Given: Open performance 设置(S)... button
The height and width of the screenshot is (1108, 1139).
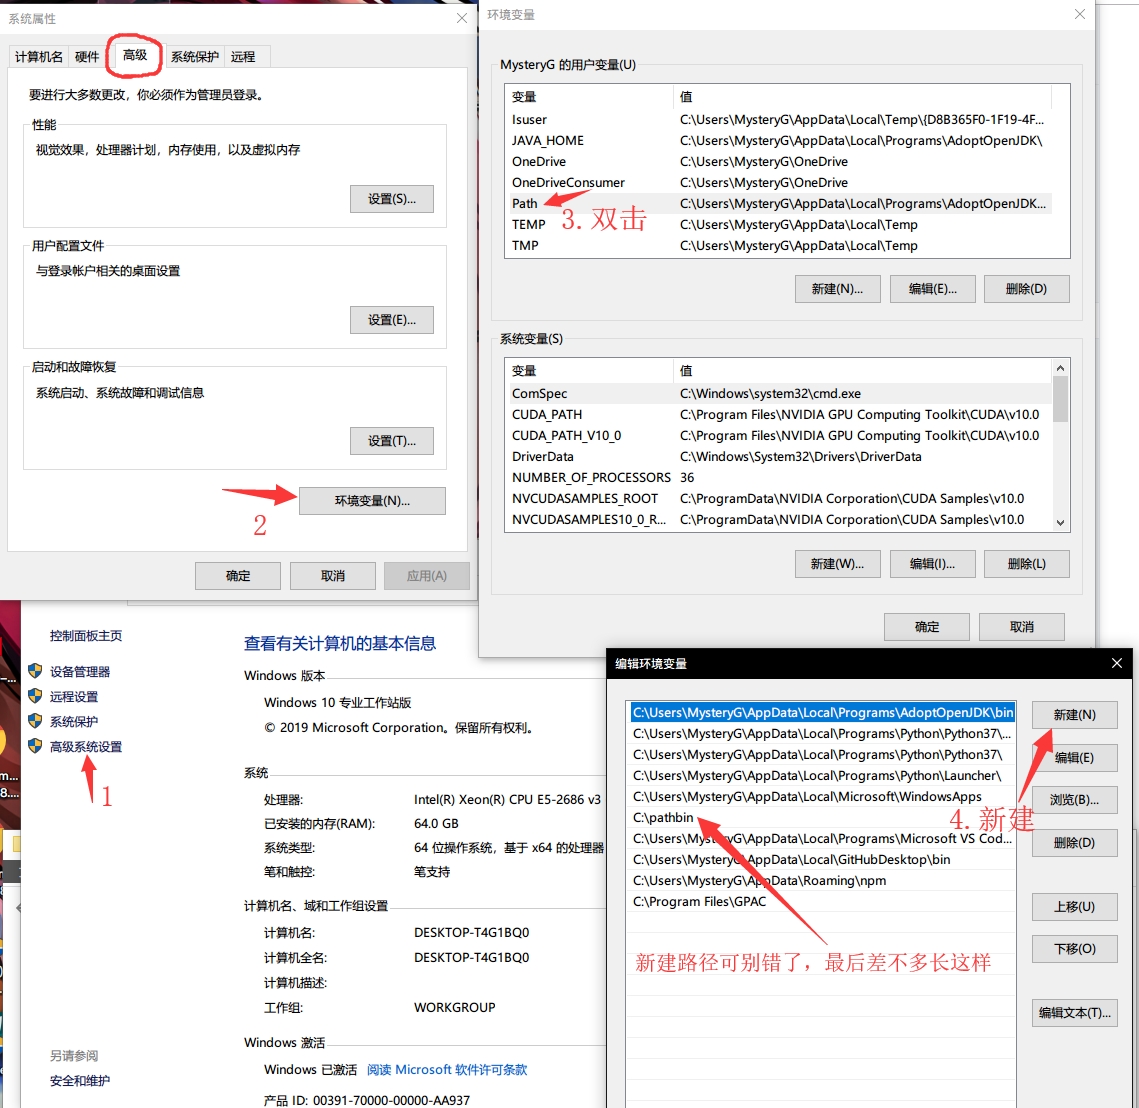Looking at the screenshot, I should (x=392, y=199).
